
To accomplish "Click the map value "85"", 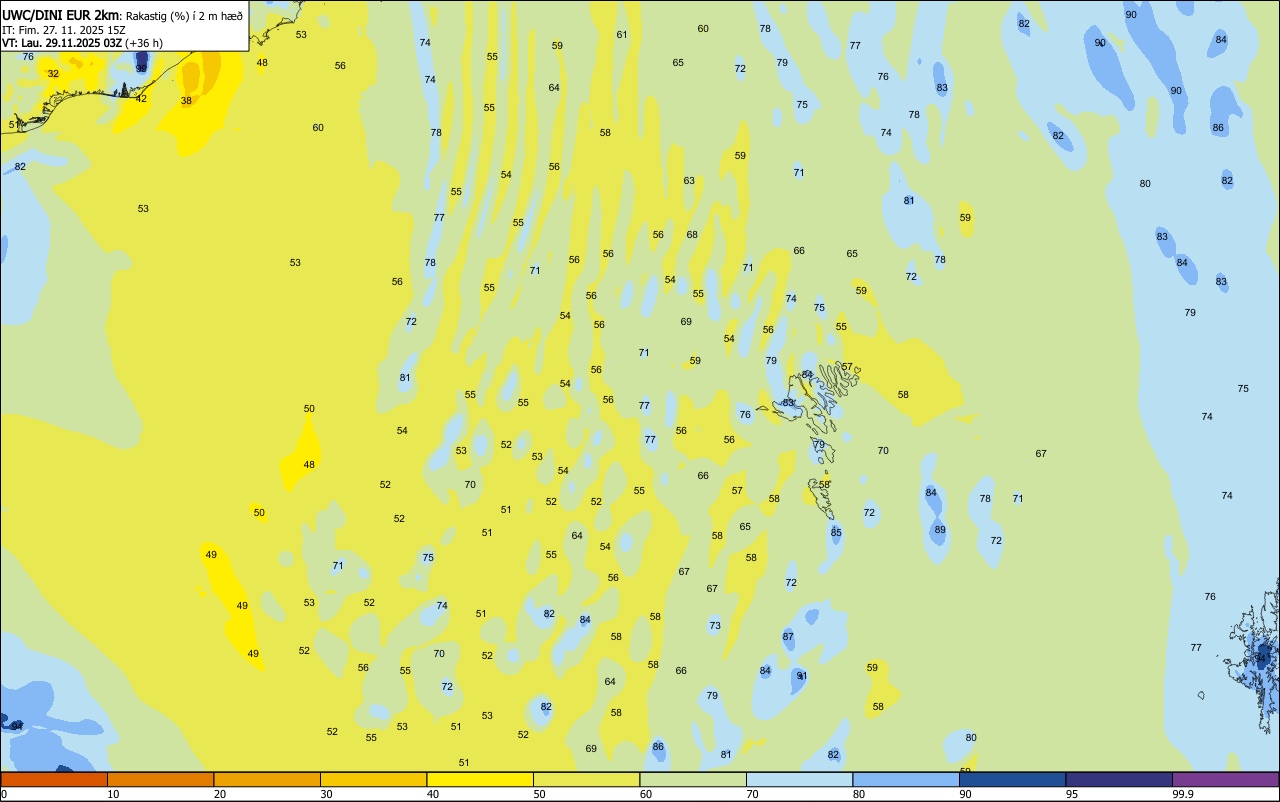I will [836, 533].
